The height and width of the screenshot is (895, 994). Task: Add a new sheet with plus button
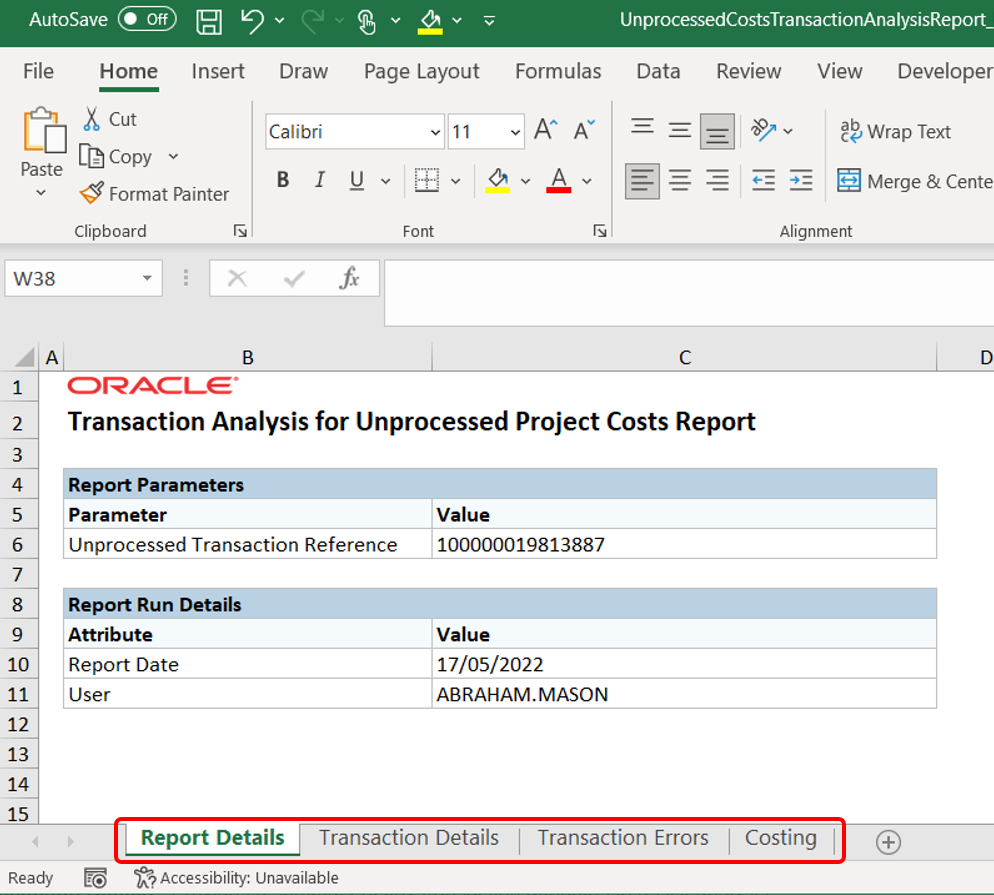point(888,842)
